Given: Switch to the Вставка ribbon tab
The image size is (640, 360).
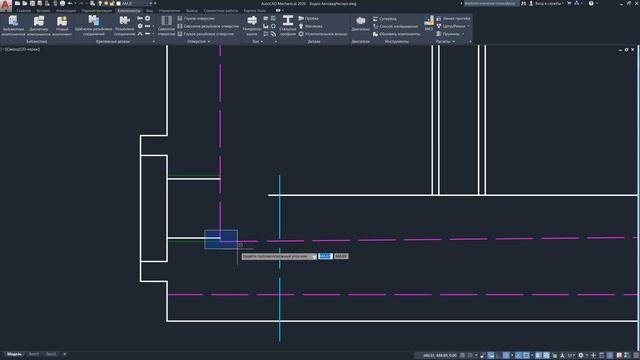Looking at the screenshot, I should pyautogui.click(x=43, y=11).
